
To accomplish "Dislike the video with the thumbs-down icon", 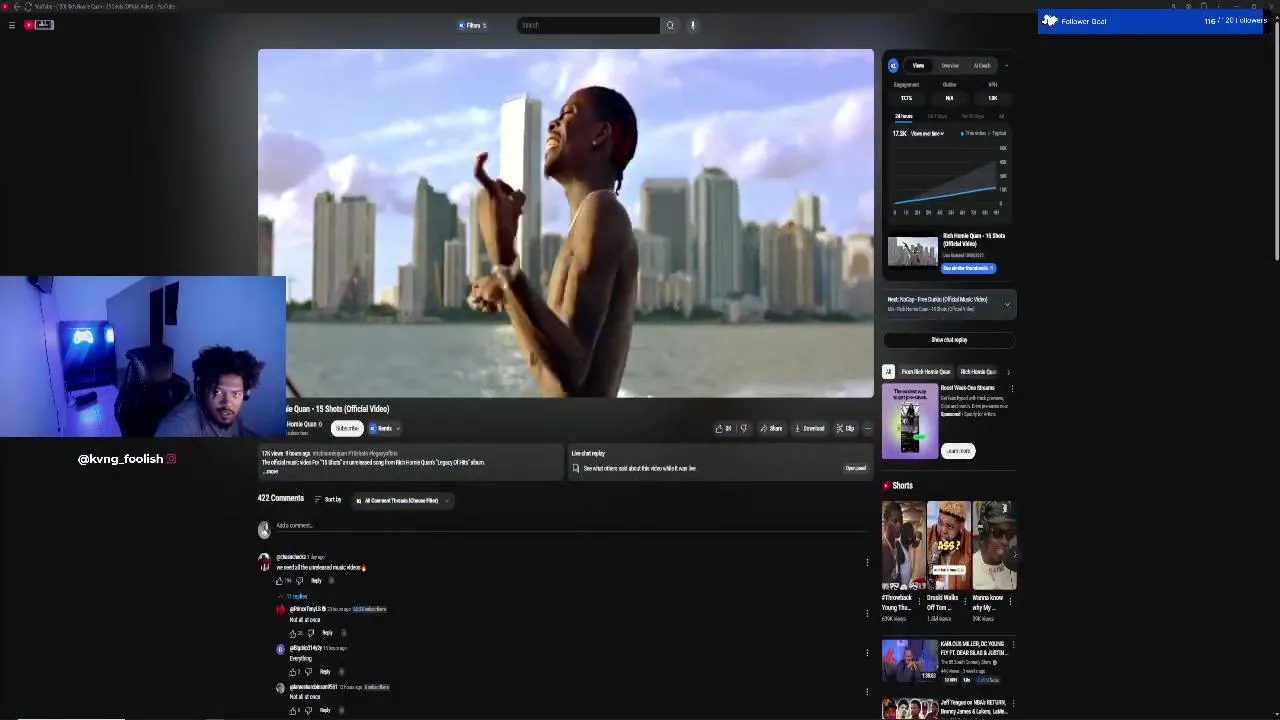I will point(743,428).
